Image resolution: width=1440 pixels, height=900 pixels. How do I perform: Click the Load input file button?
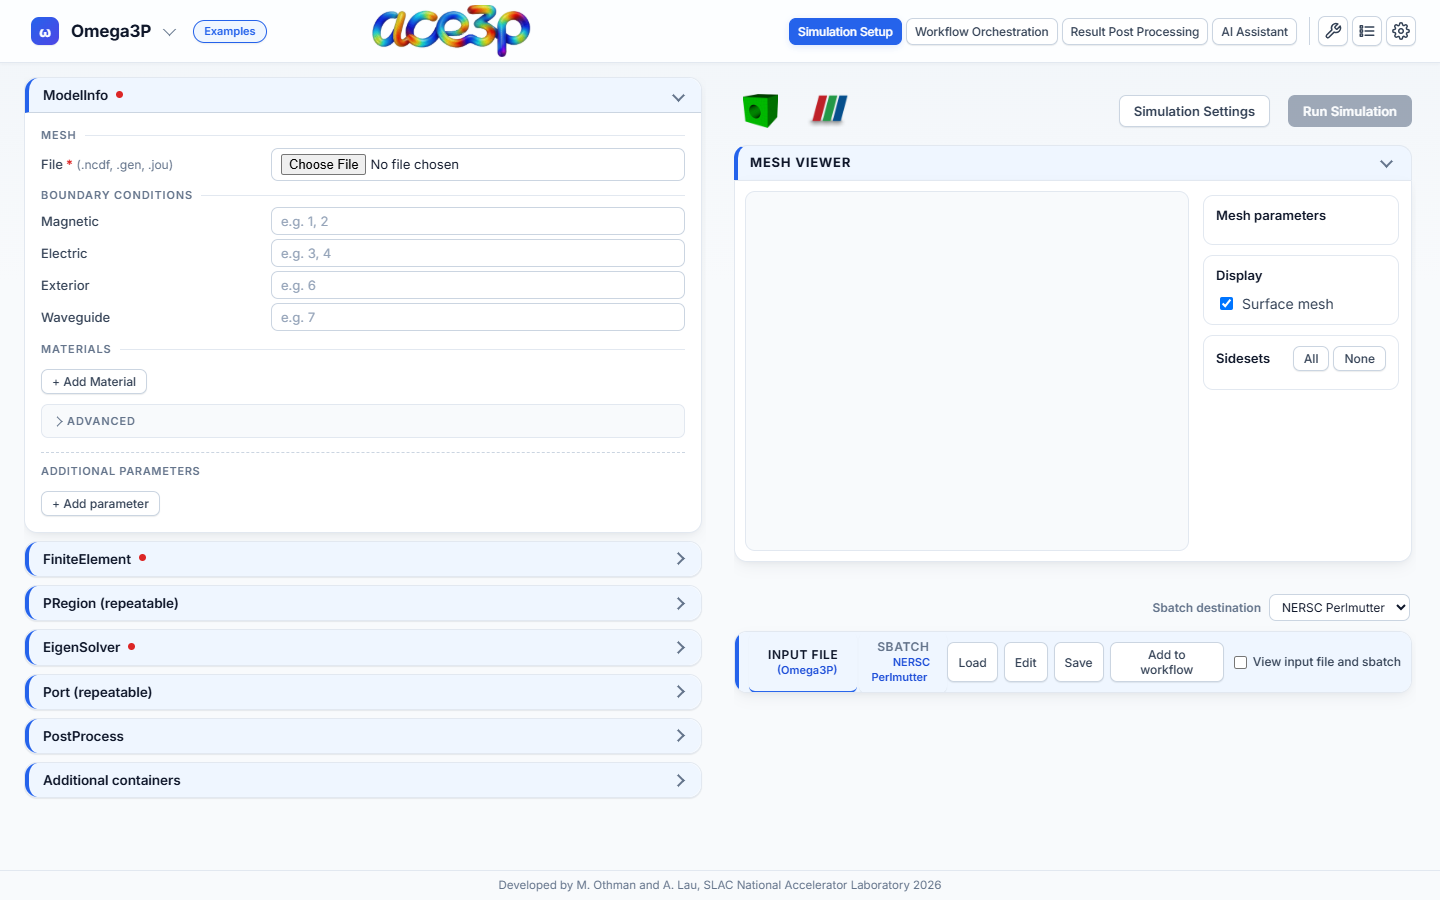972,662
